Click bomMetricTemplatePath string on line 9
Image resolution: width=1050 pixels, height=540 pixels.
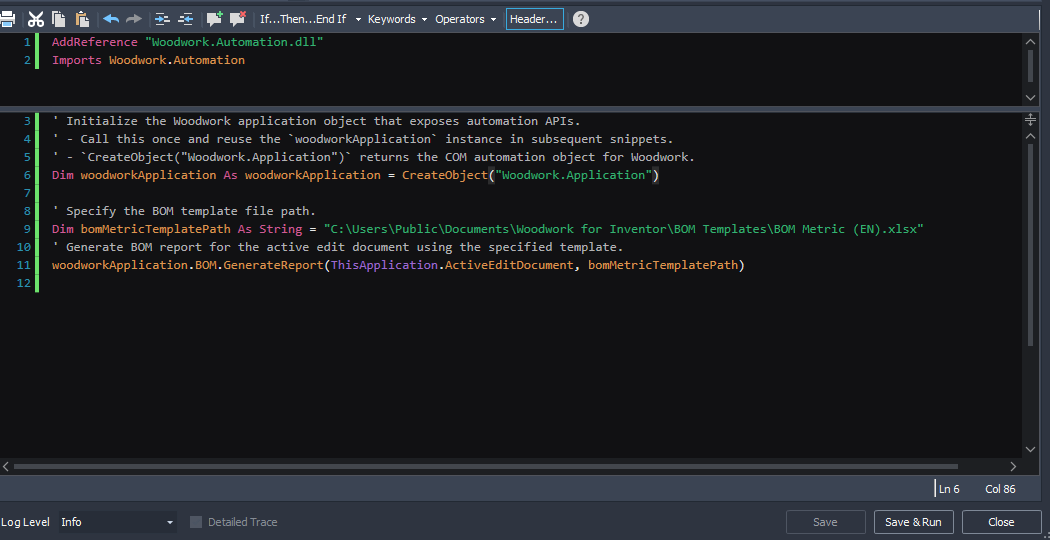click(623, 229)
